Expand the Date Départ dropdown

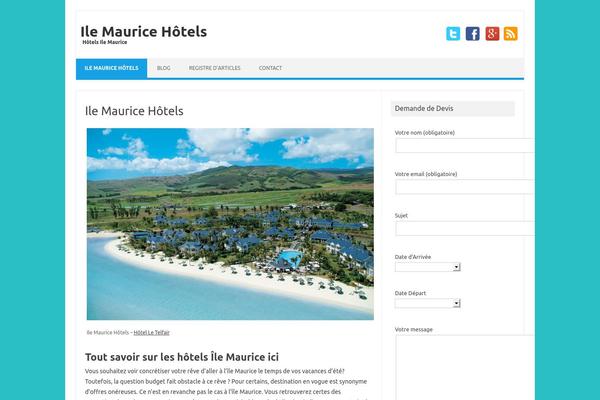point(427,303)
